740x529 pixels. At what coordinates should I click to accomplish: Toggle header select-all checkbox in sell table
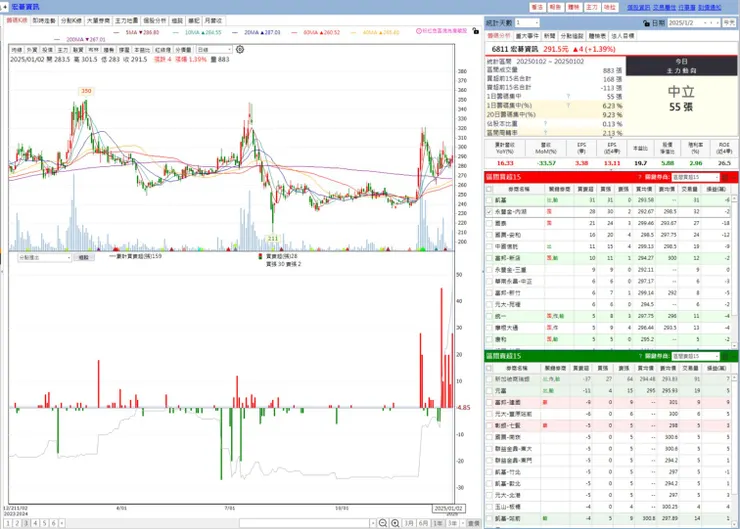(489, 368)
